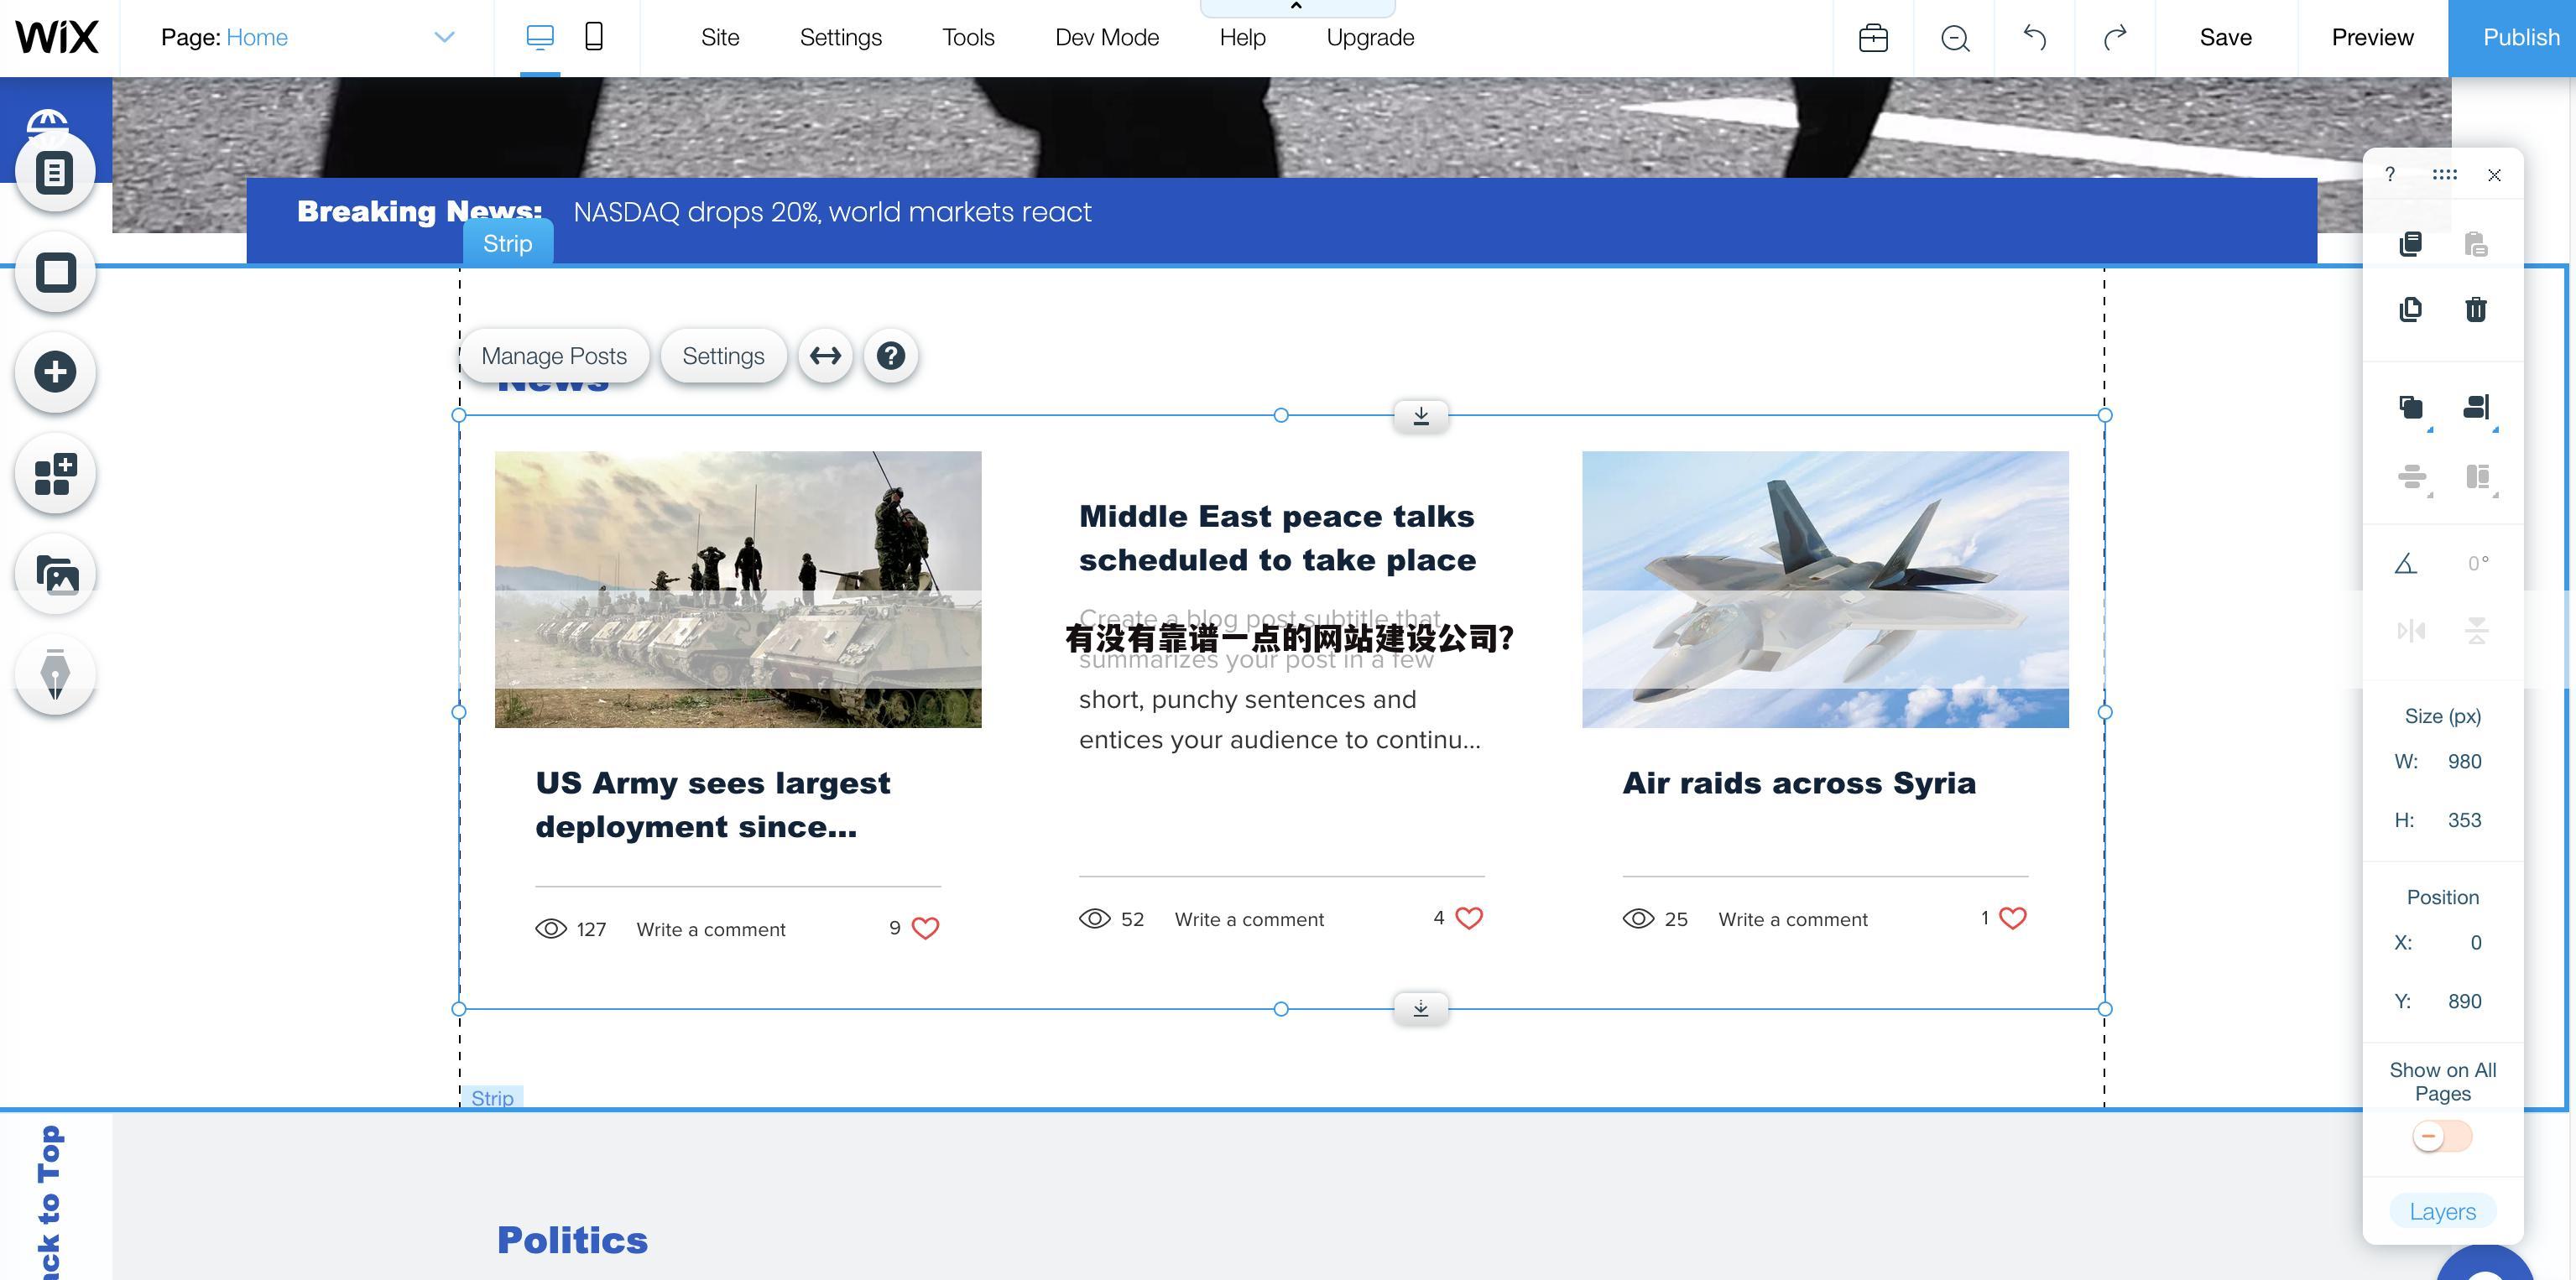This screenshot has height=1280, width=2576.
Task: Click Write a comment on US Army post
Action: [x=711, y=929]
